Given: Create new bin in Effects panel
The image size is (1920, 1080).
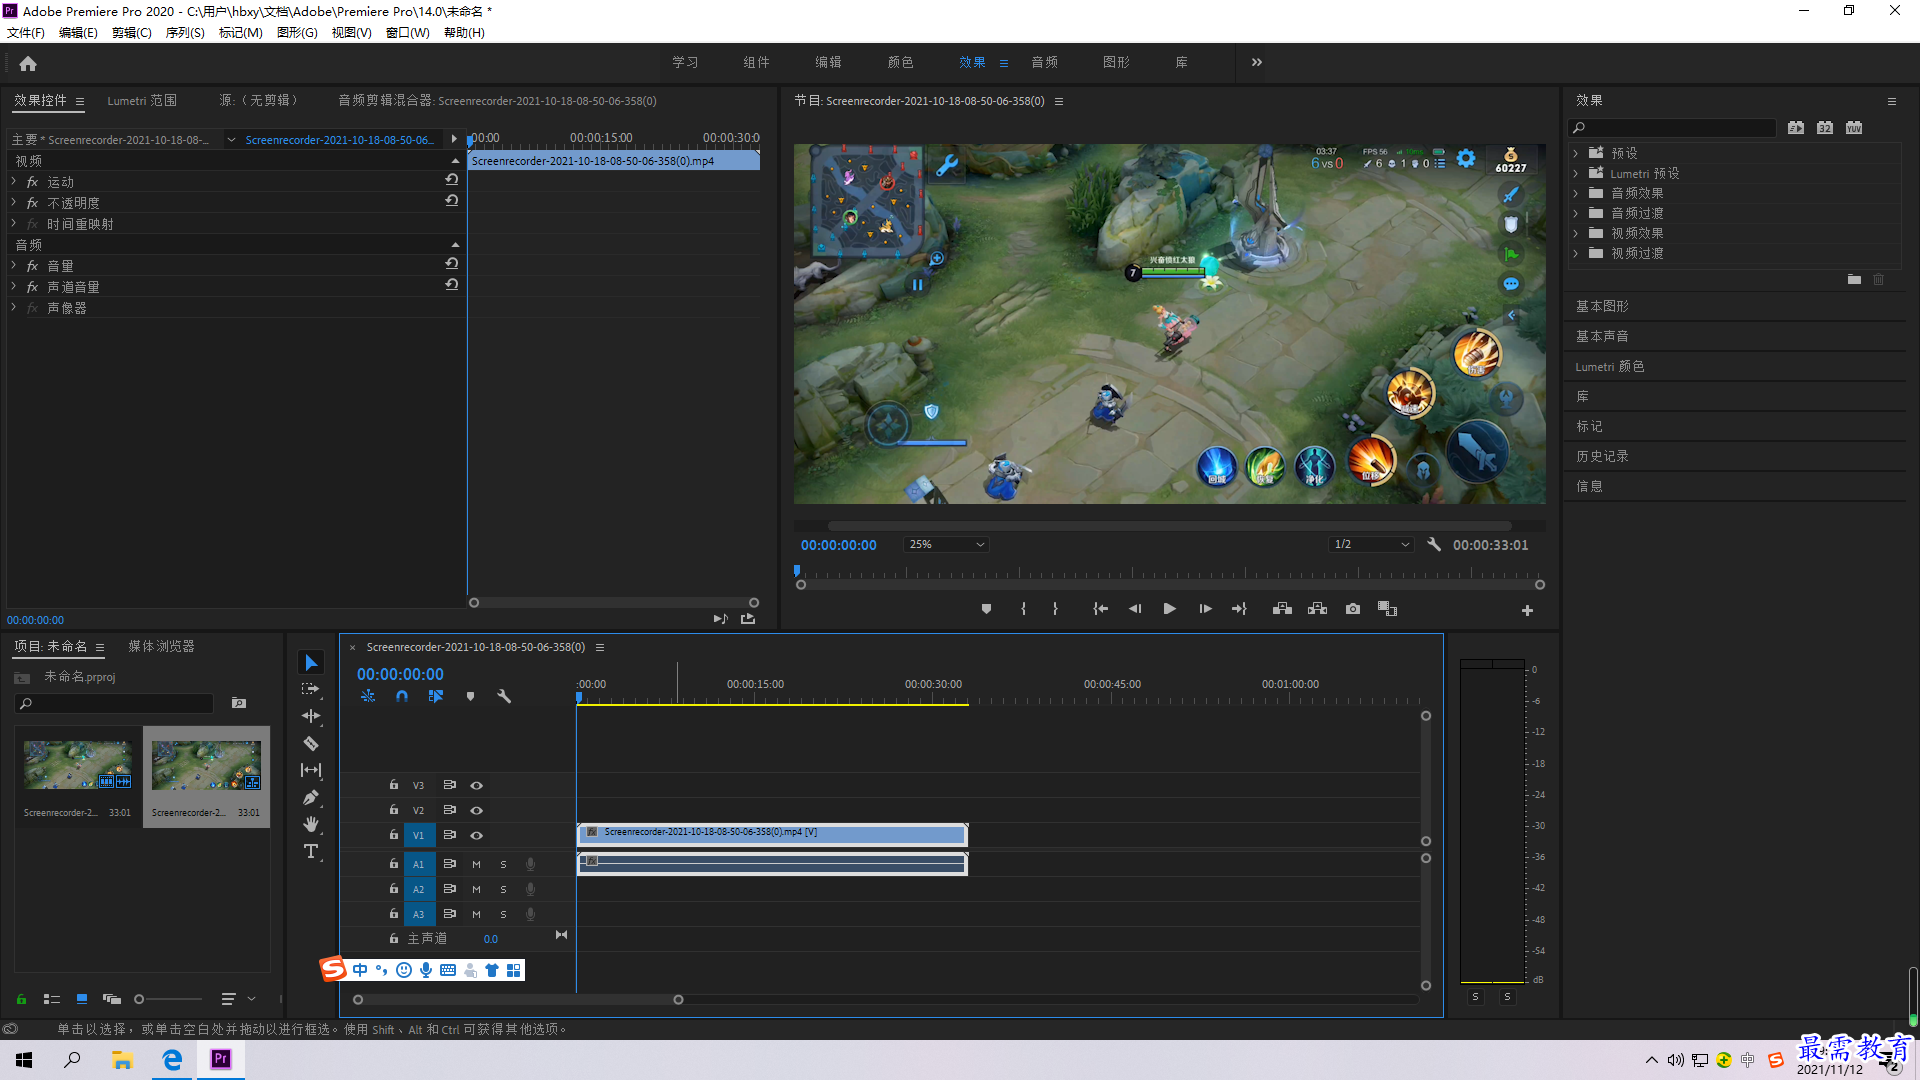Looking at the screenshot, I should pos(1854,280).
